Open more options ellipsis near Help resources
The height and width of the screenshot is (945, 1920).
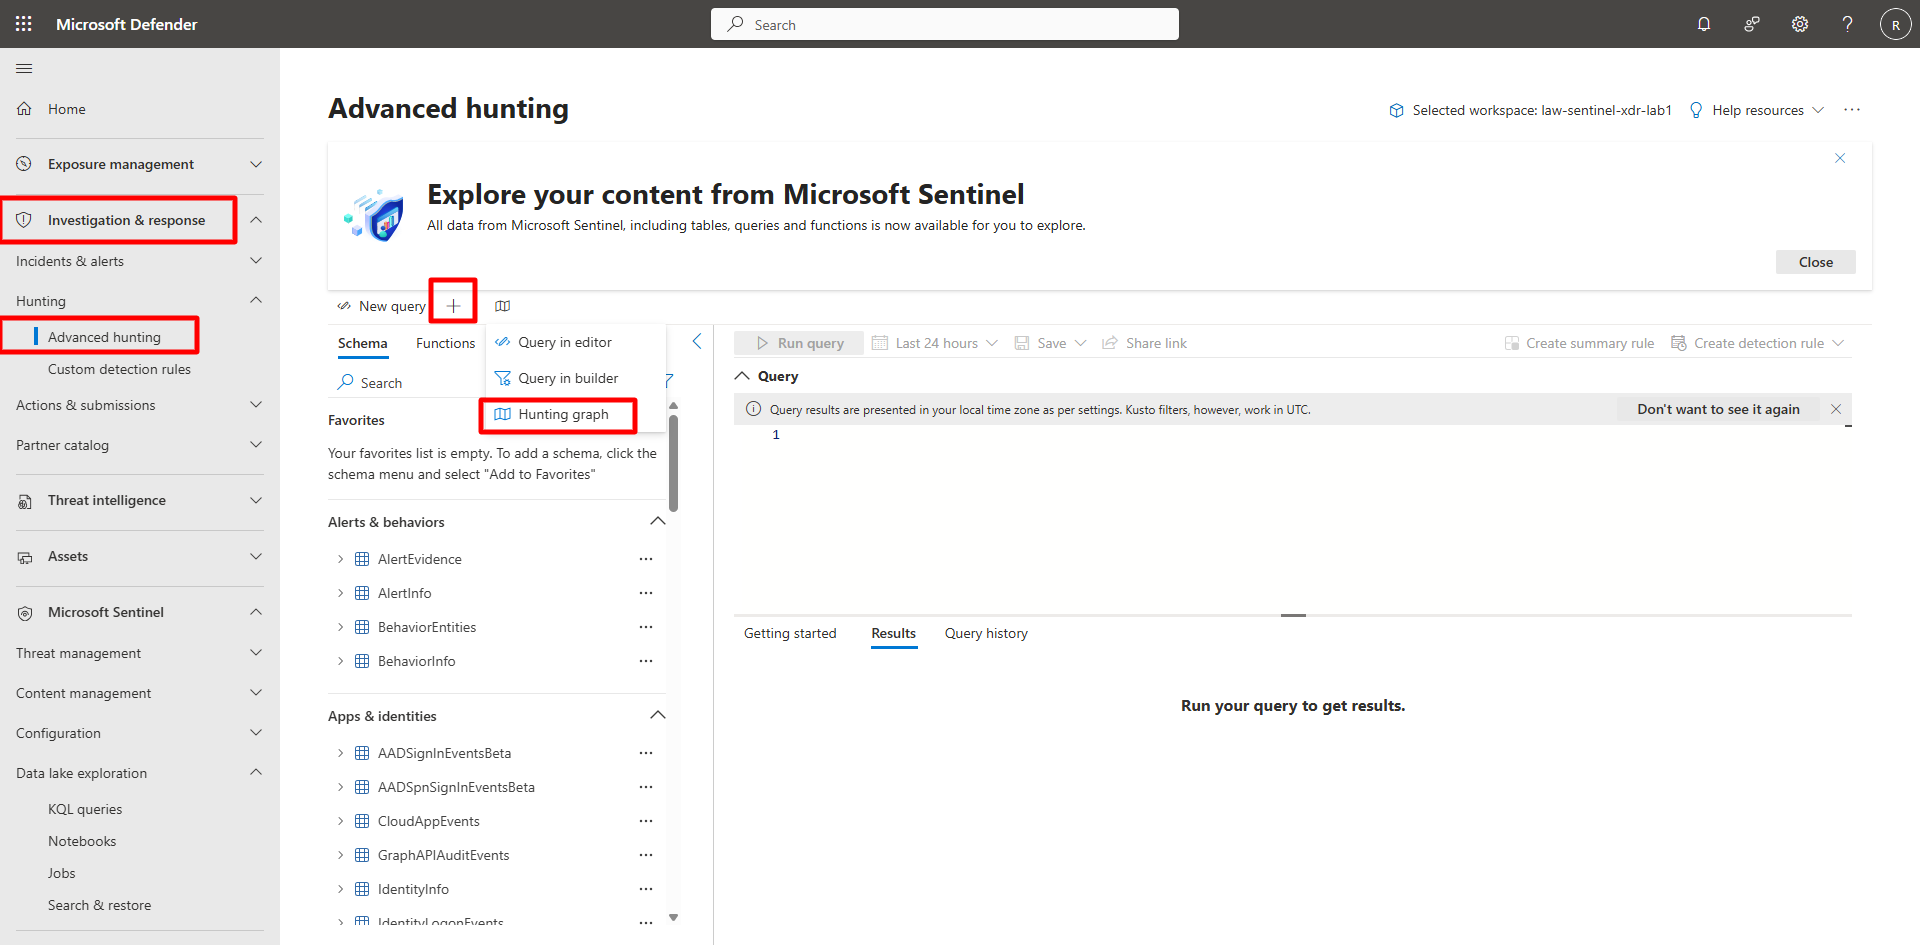(1852, 110)
